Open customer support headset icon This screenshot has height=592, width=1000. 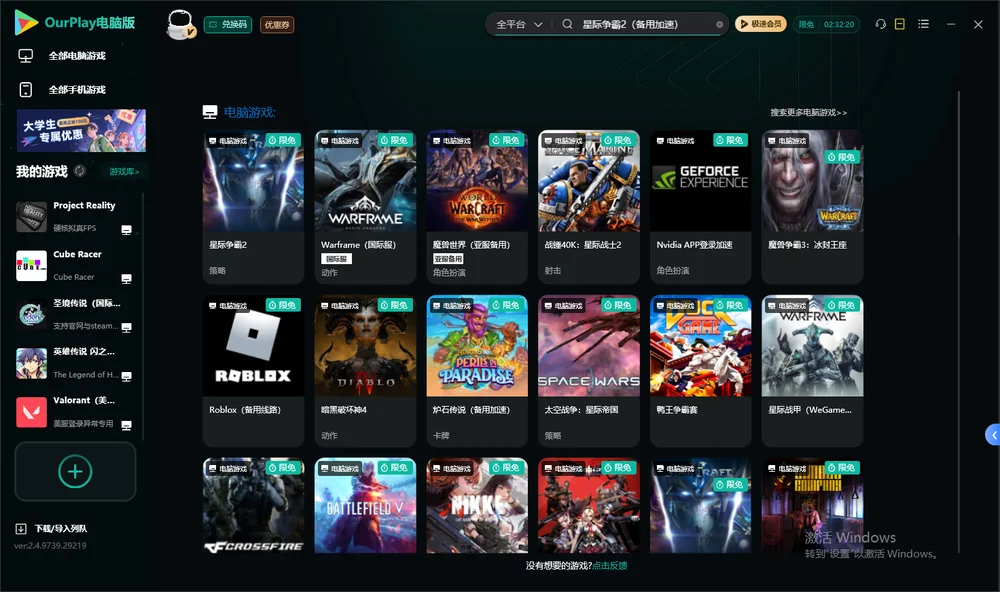tap(880, 24)
